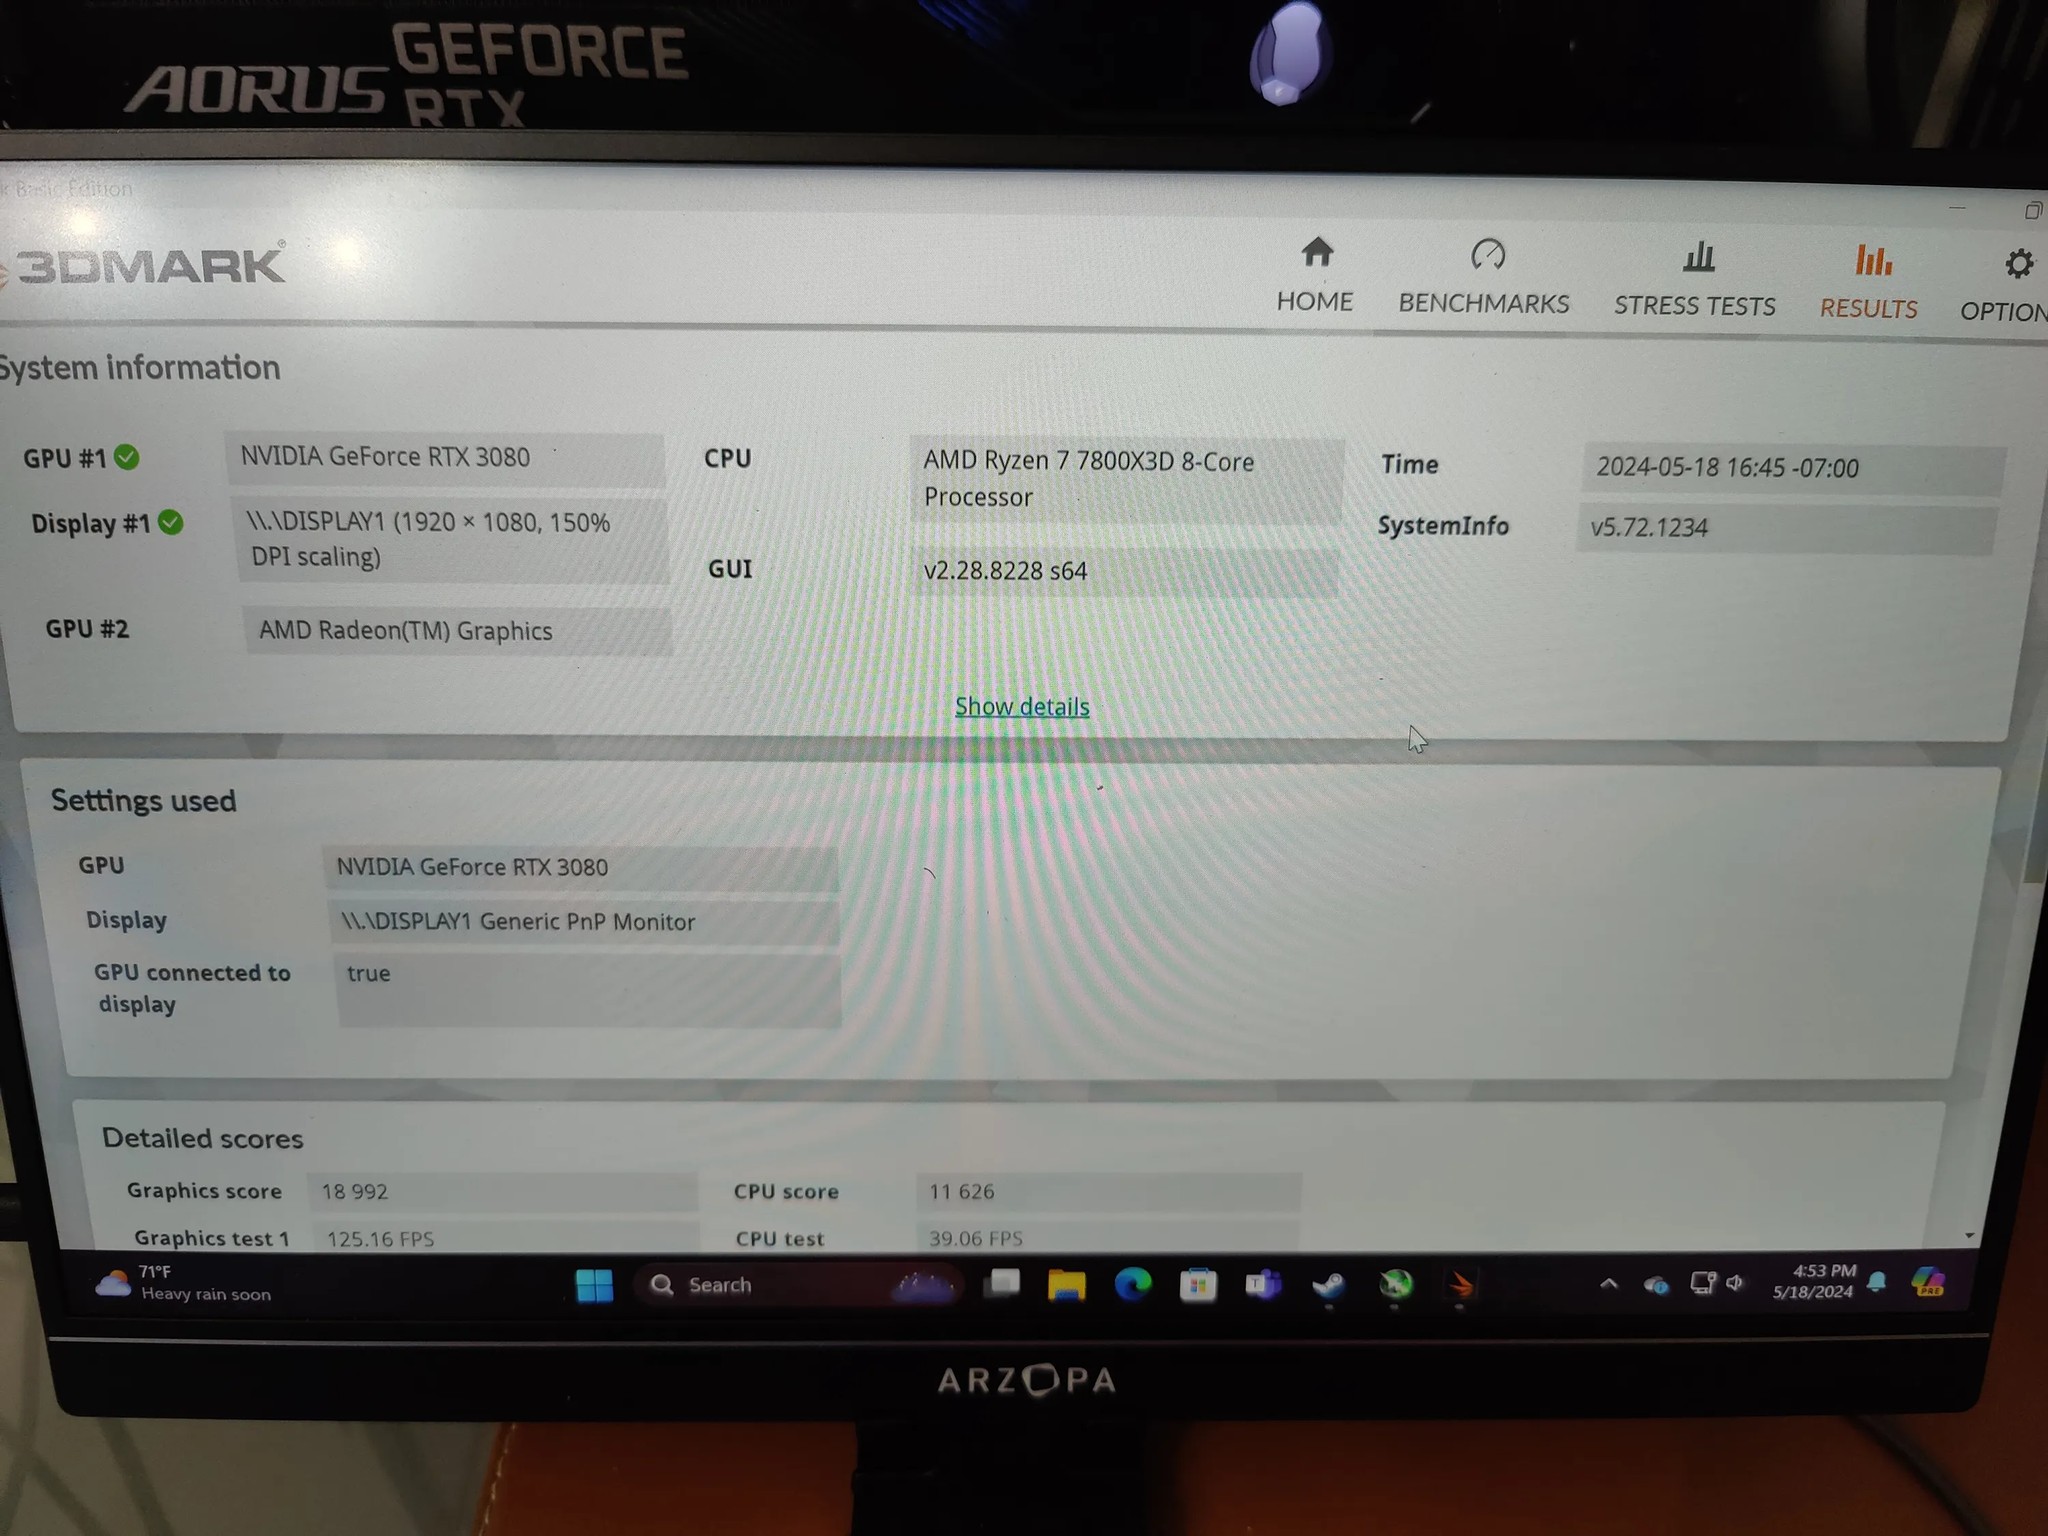Viewport: 2048px width, 1536px height.
Task: Click the taskbar Search box
Action: (x=798, y=1285)
